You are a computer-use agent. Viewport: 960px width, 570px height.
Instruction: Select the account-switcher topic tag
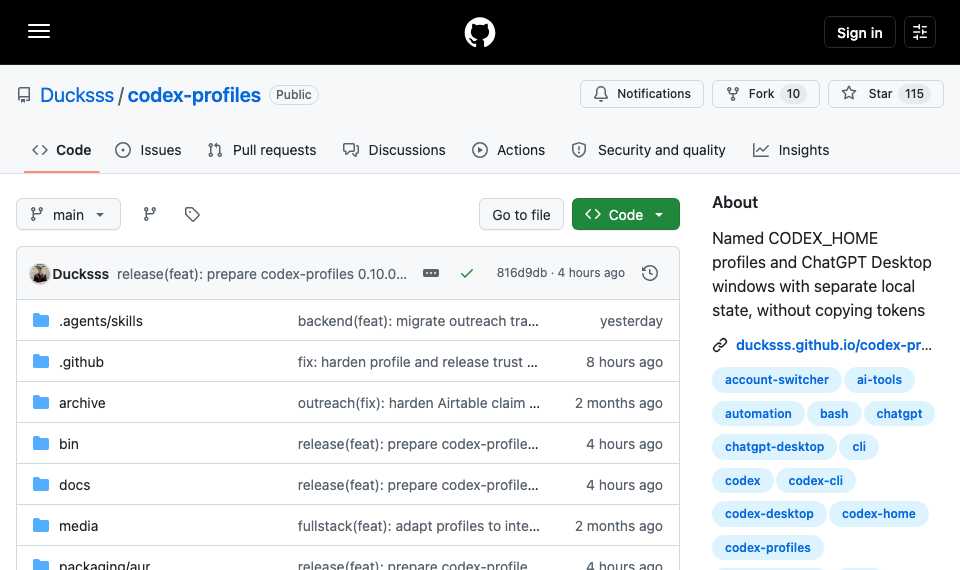pos(776,380)
